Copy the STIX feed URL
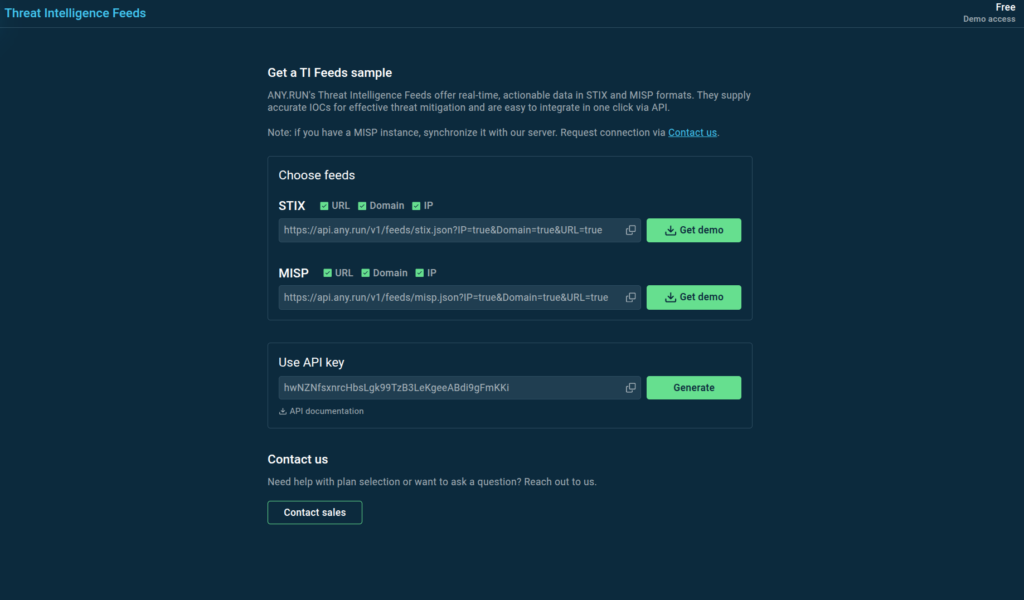Image resolution: width=1024 pixels, height=600 pixels. tap(631, 230)
